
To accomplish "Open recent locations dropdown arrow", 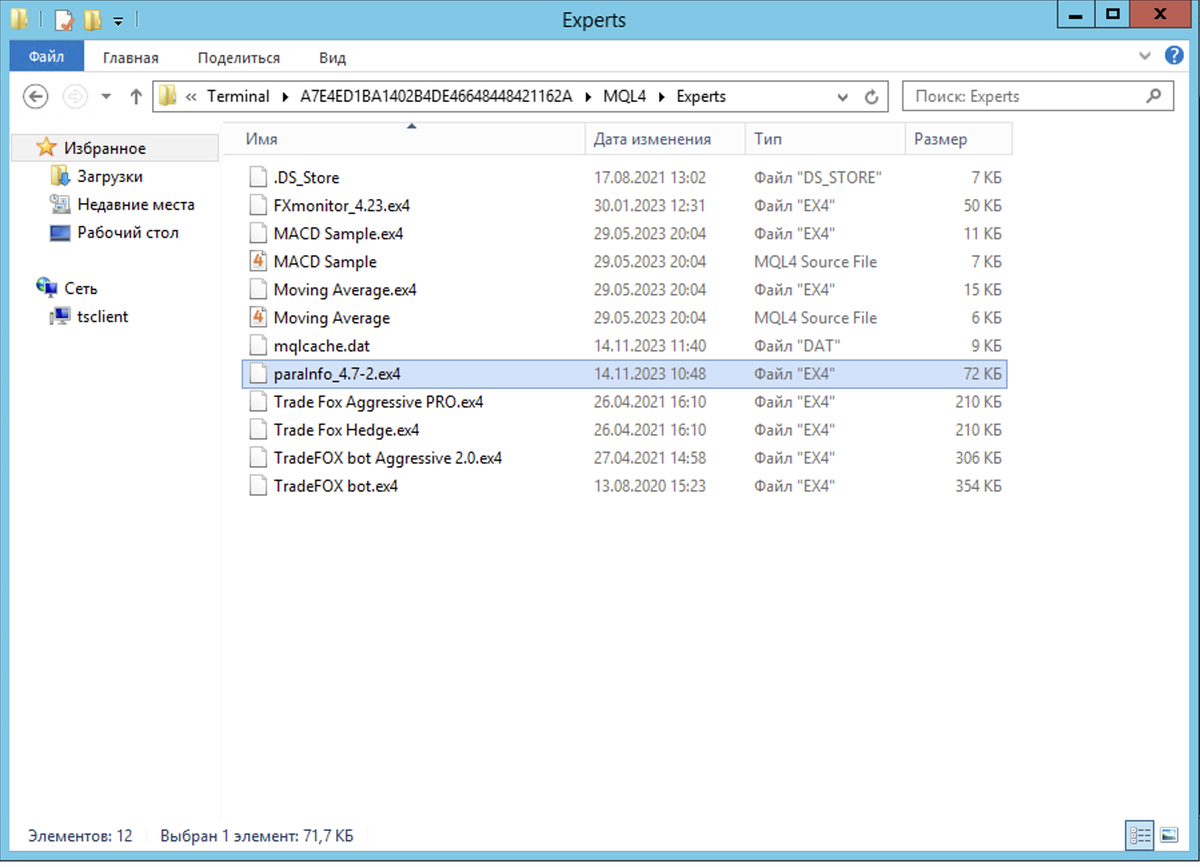I will tap(107, 97).
